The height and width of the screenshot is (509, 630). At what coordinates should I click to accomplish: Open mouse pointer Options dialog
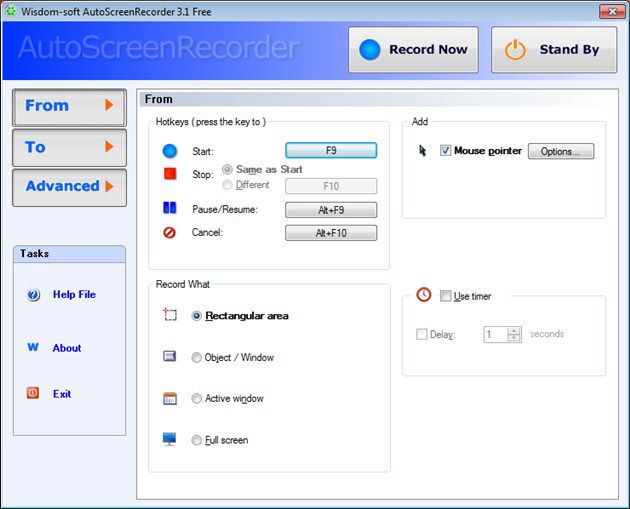(560, 151)
